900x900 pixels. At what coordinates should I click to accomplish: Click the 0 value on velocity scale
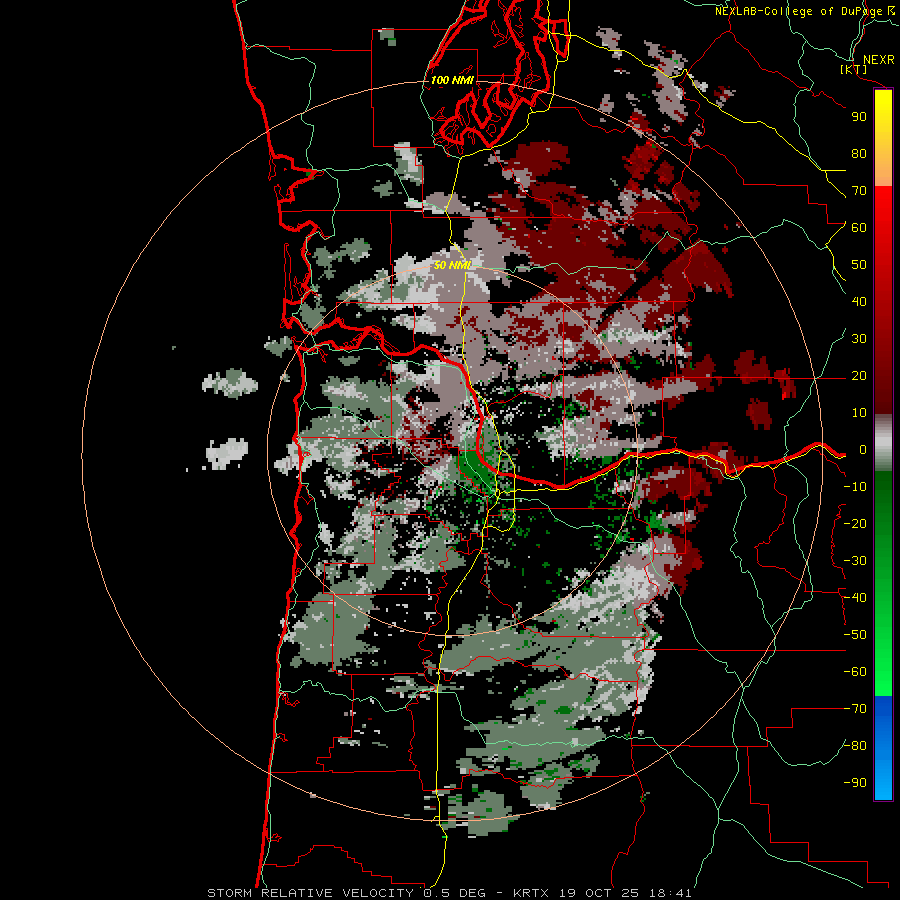tap(862, 450)
